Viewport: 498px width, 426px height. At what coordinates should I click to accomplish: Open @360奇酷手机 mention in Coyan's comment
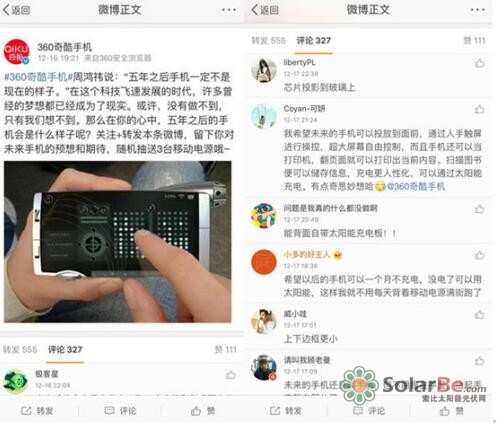point(416,186)
